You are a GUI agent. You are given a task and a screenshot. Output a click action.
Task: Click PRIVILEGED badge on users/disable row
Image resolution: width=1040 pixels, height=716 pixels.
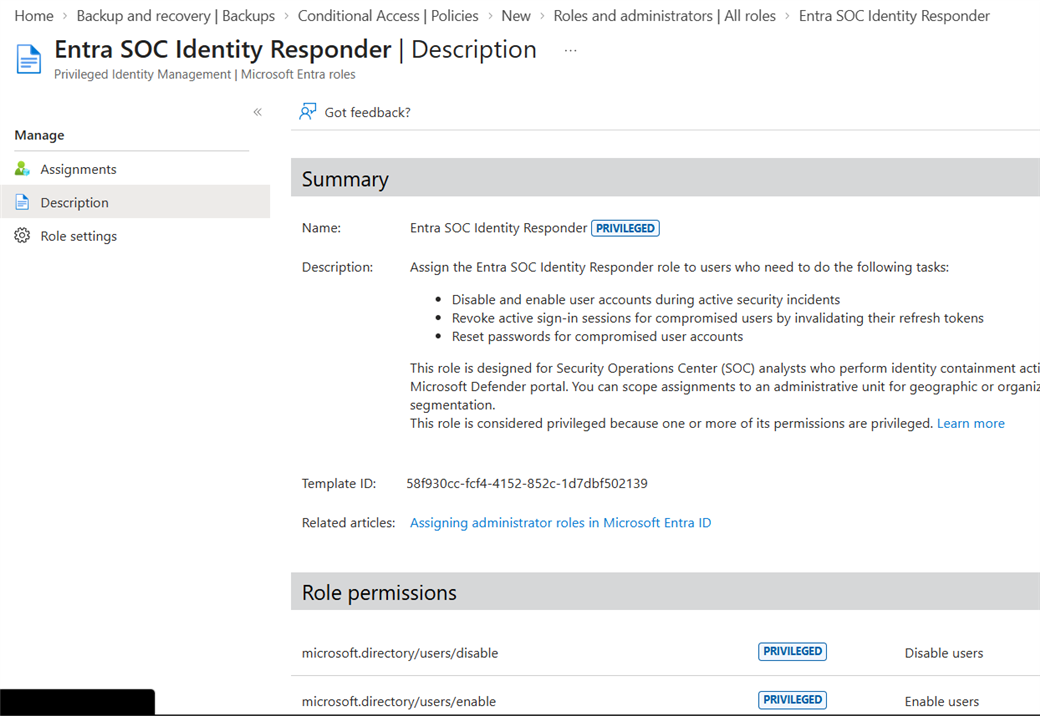tap(792, 651)
